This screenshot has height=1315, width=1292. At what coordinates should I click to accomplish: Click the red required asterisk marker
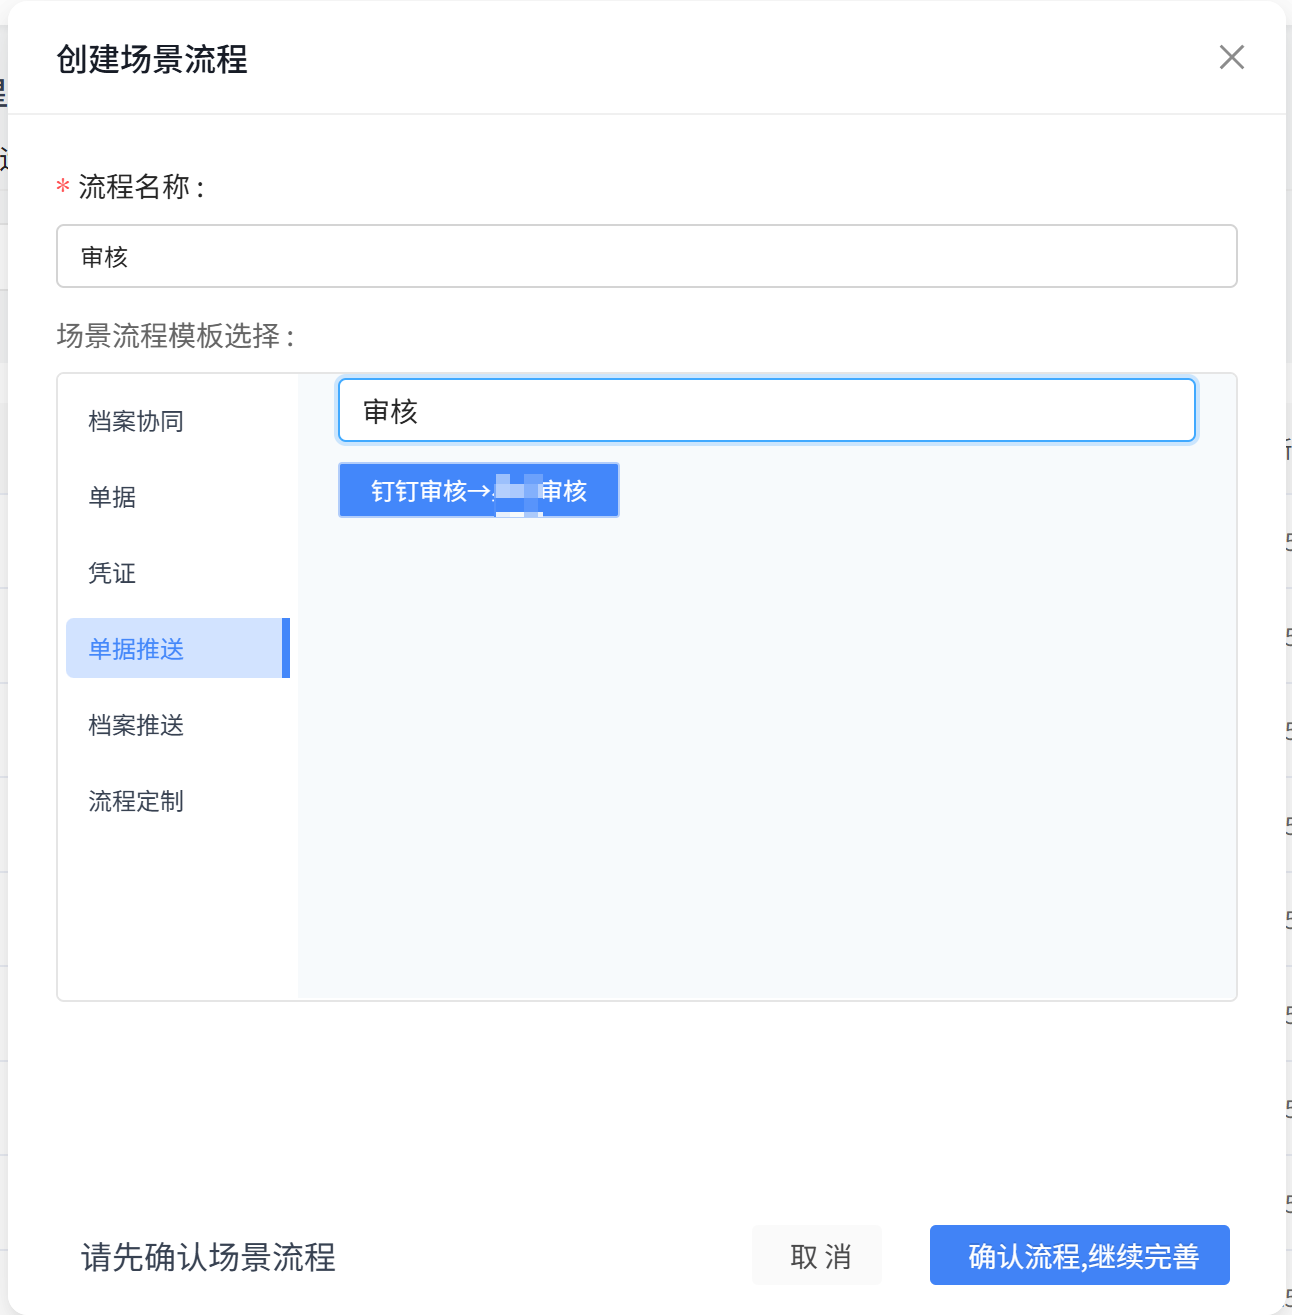click(63, 187)
